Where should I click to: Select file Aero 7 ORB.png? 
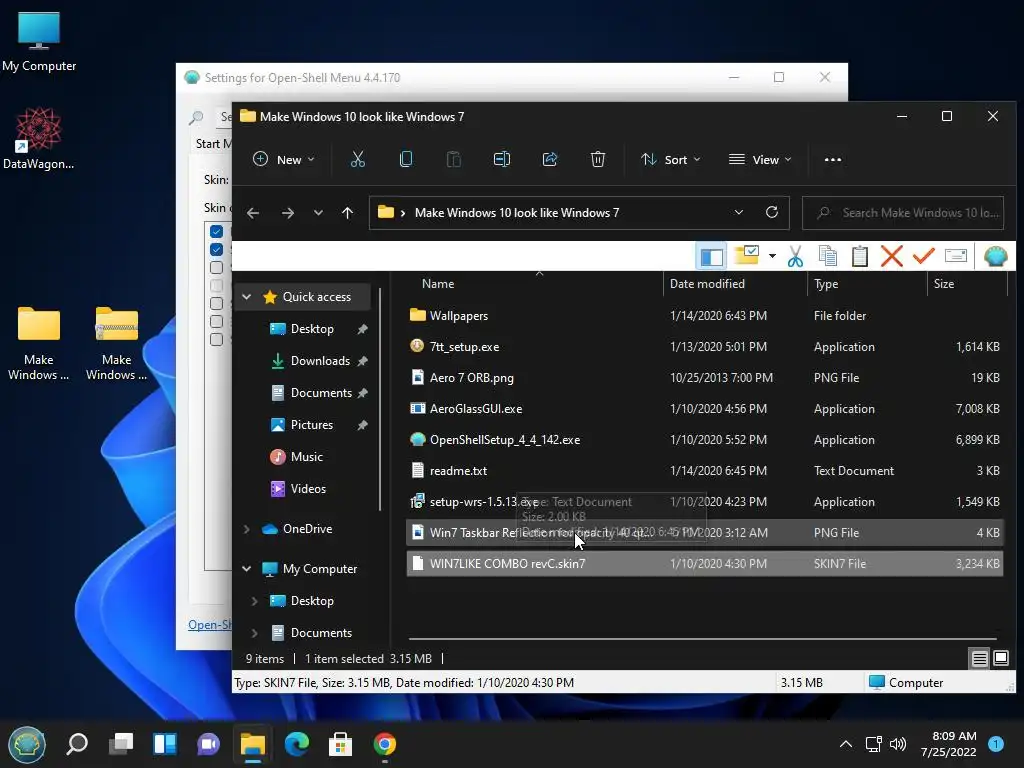[x=704, y=377]
